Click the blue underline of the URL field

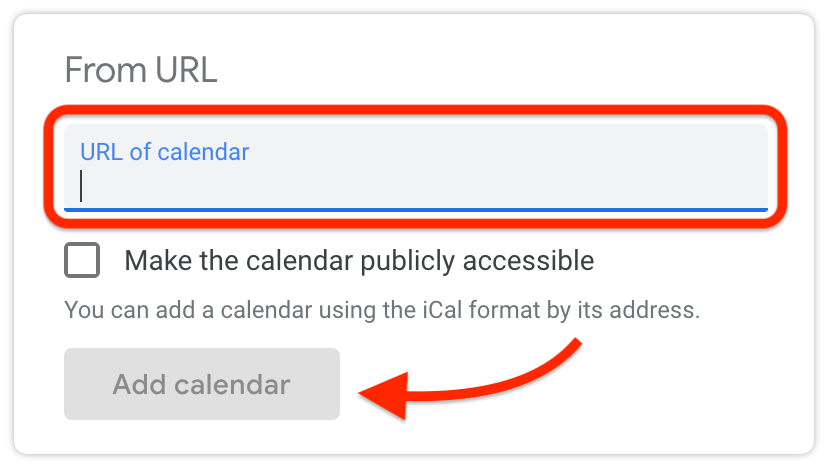click(416, 210)
